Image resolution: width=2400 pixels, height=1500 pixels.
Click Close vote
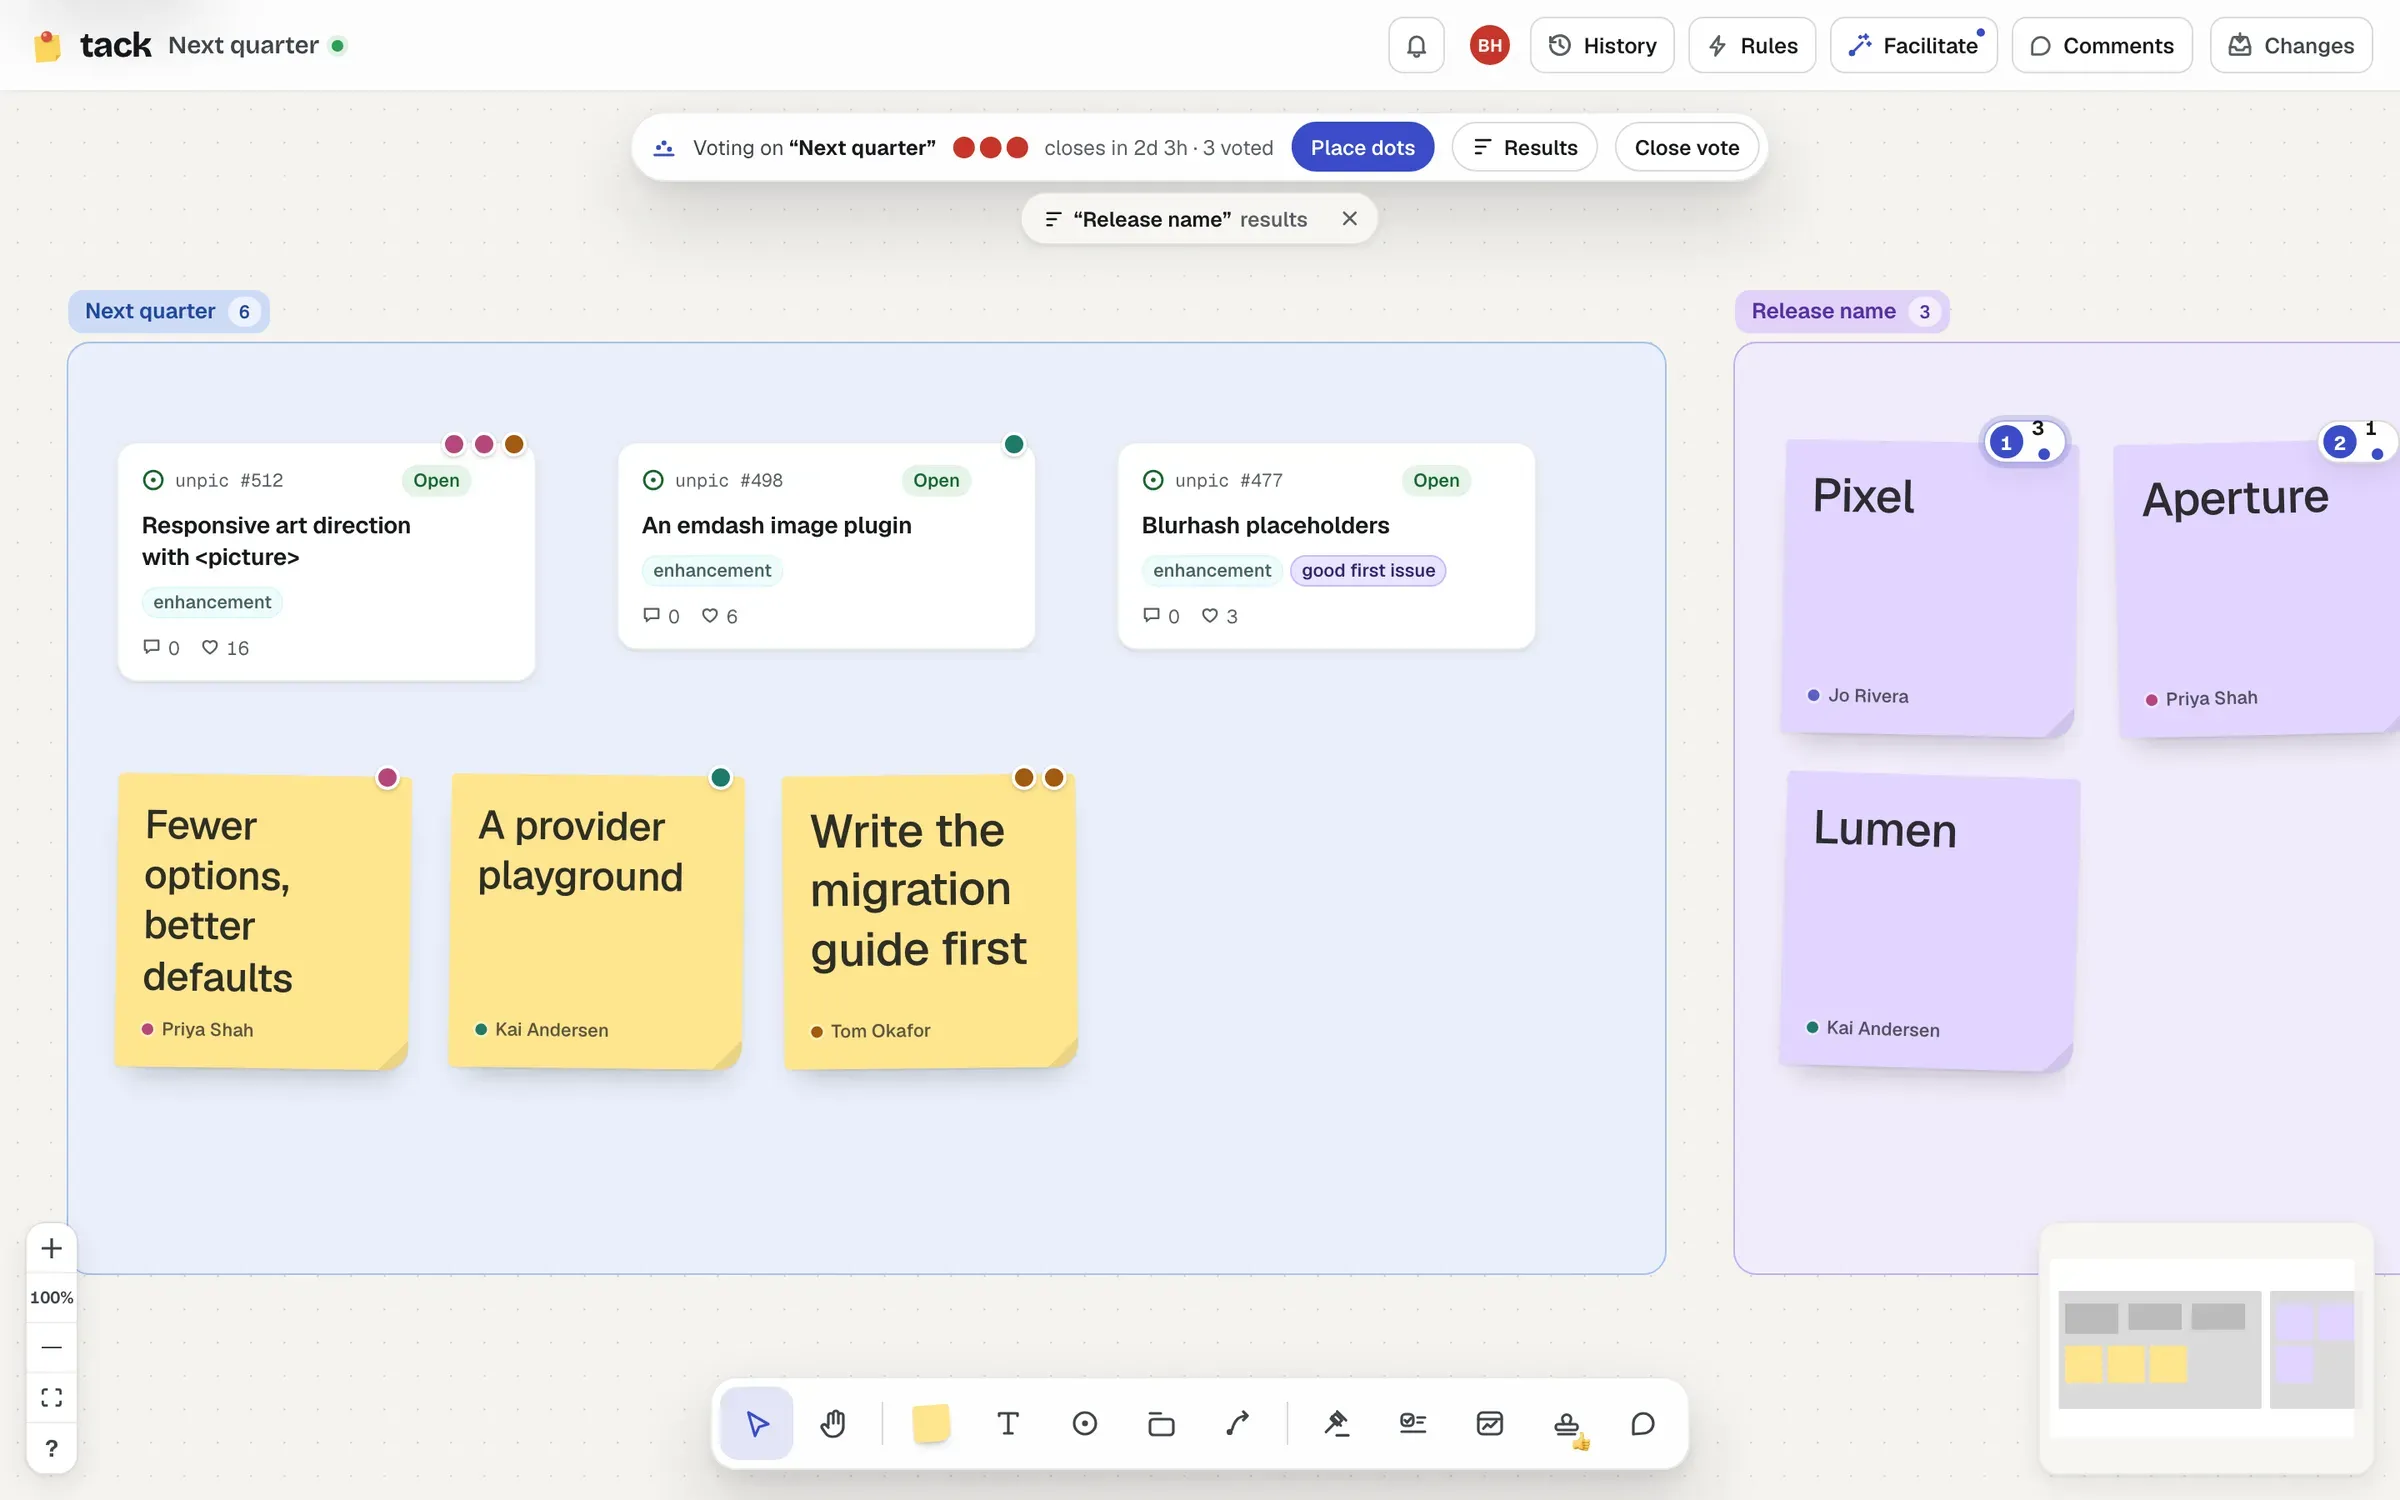coord(1687,147)
